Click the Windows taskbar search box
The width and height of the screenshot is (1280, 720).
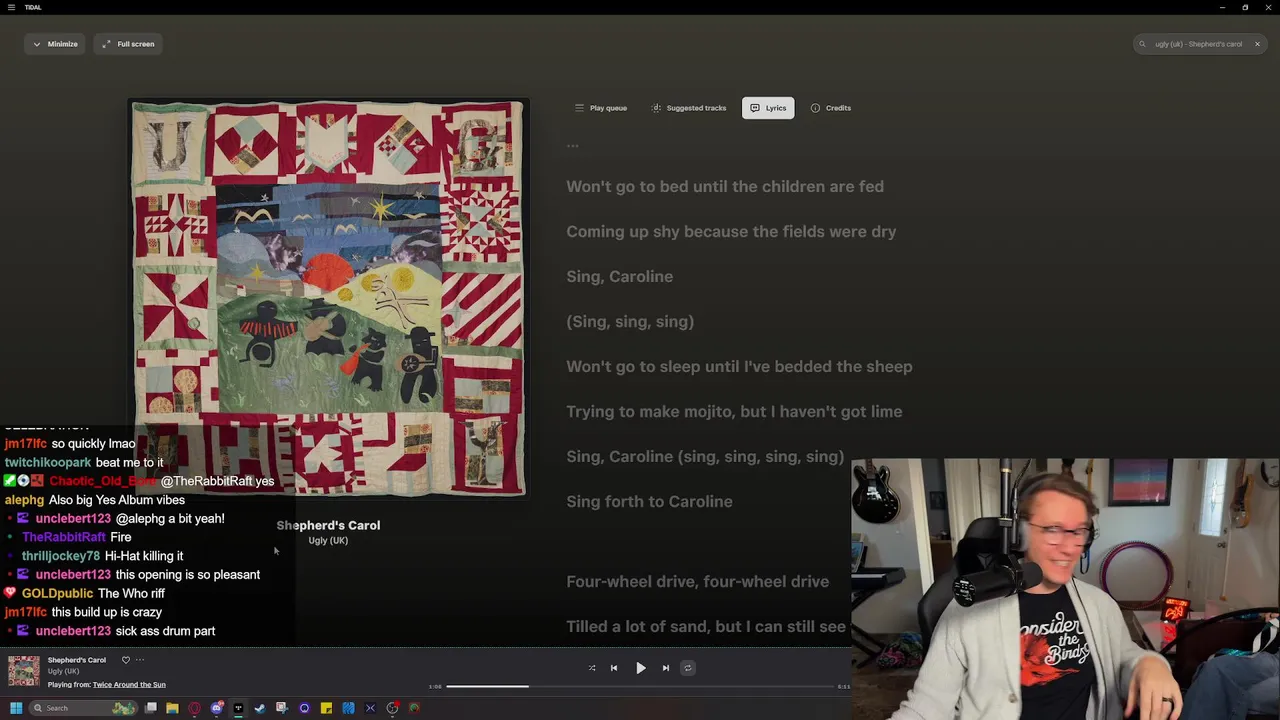pos(82,708)
